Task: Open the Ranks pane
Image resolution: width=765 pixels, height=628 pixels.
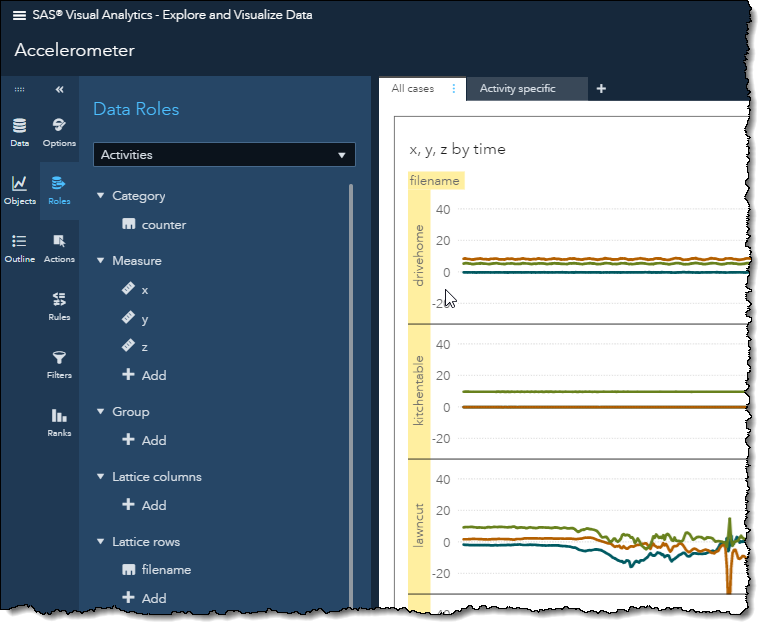Action: click(x=59, y=423)
